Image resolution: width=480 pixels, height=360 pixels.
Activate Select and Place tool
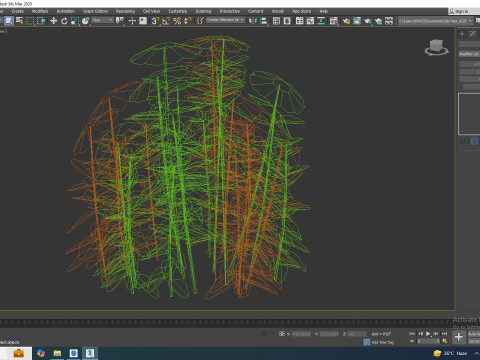(85, 21)
